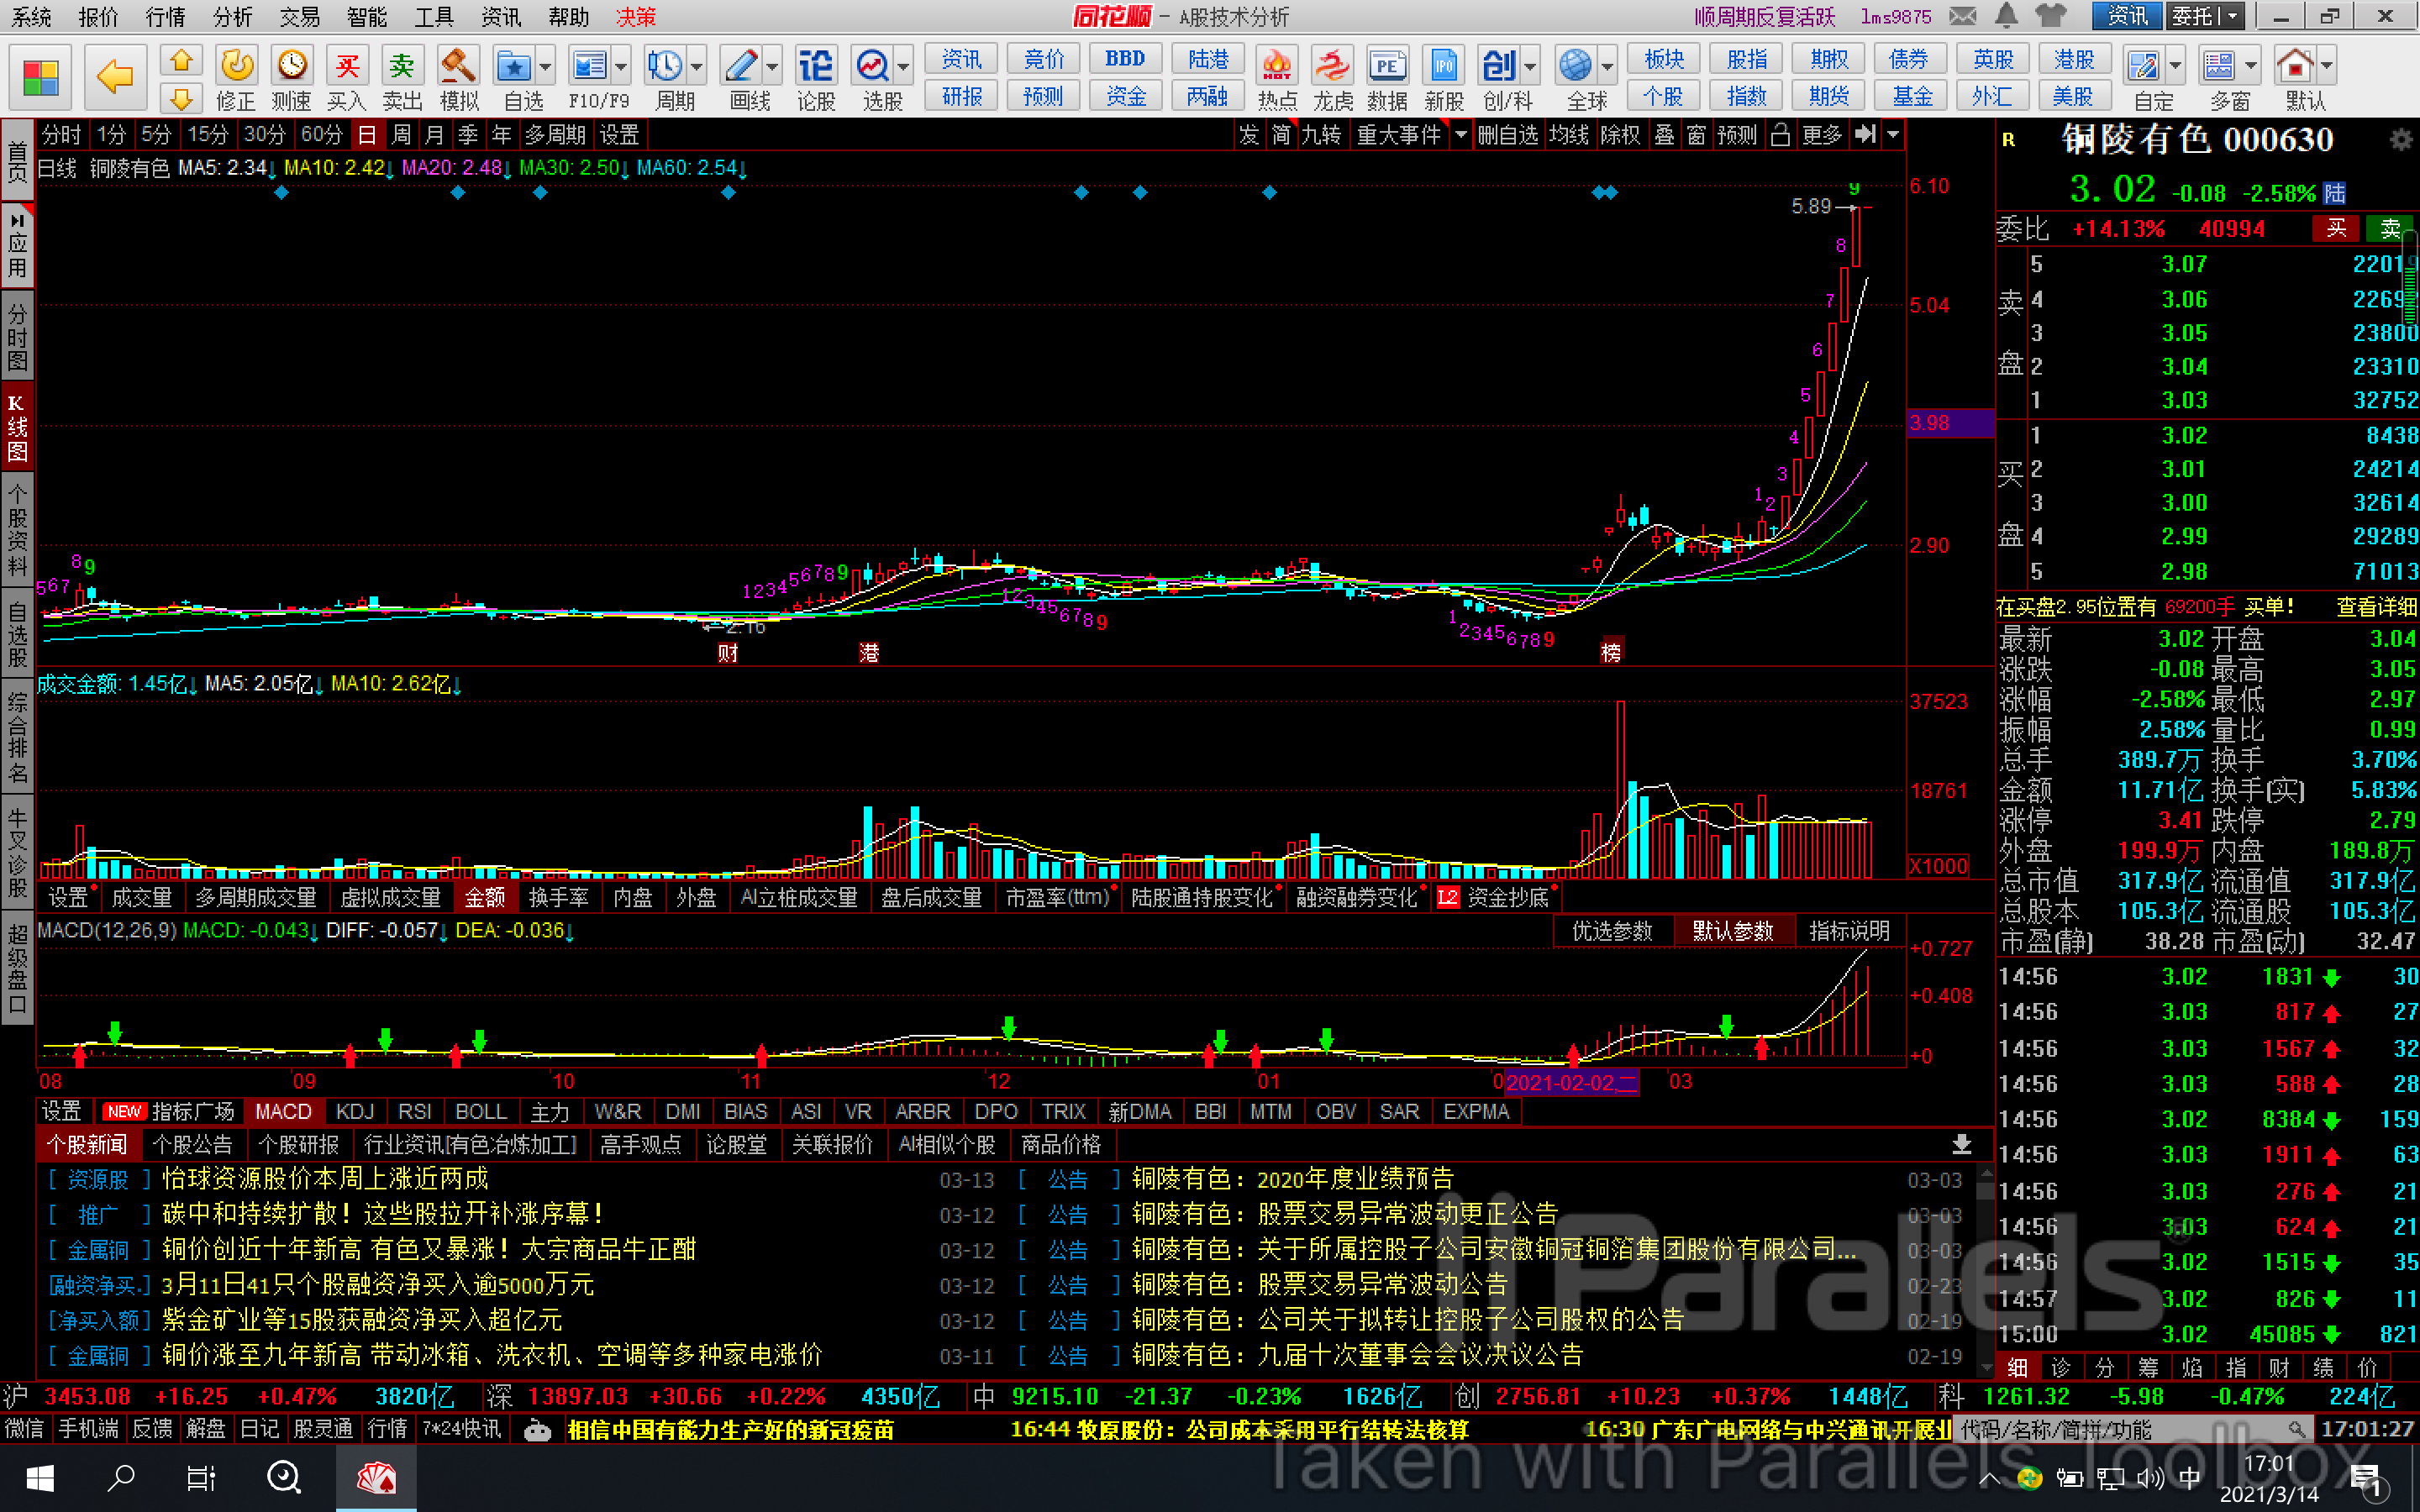This screenshot has width=2420, height=1512.
Task: Open the 论股 discussion icon
Action: coord(815,66)
